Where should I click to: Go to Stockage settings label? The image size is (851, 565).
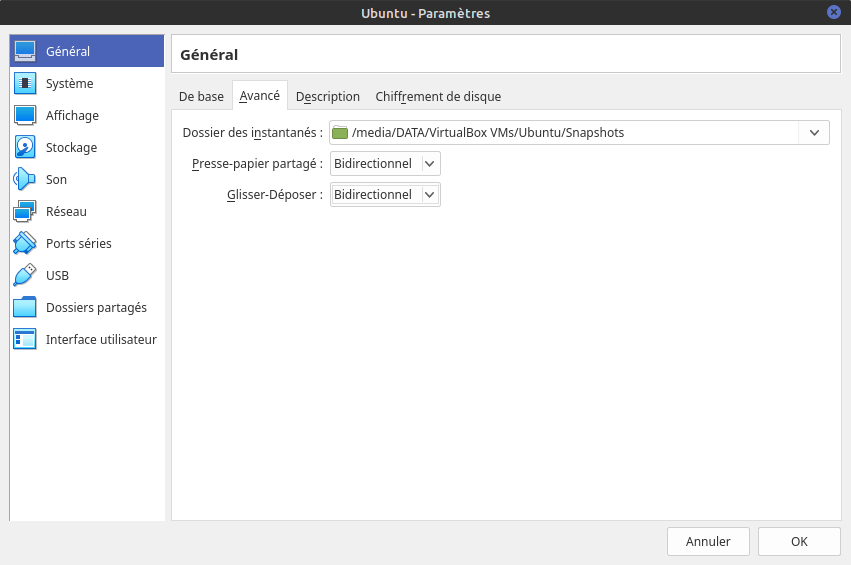[x=71, y=148]
